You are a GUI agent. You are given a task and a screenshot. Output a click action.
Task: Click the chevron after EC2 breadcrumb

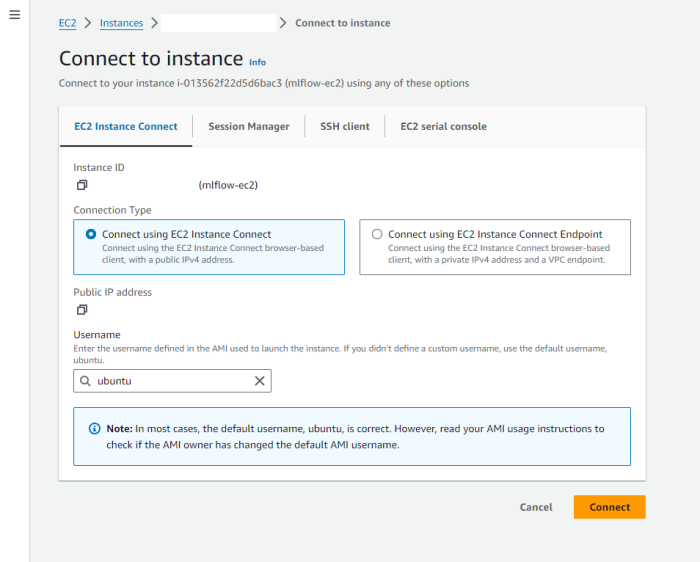point(88,23)
